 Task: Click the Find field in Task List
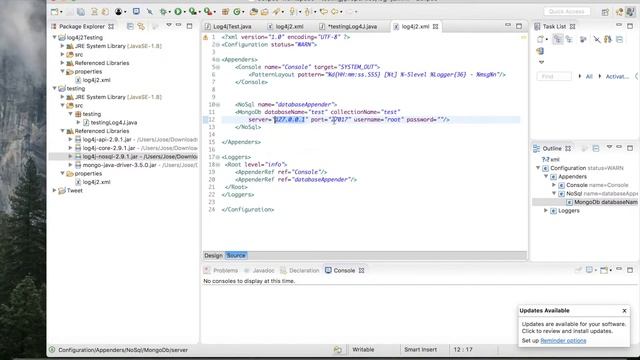click(x=554, y=76)
